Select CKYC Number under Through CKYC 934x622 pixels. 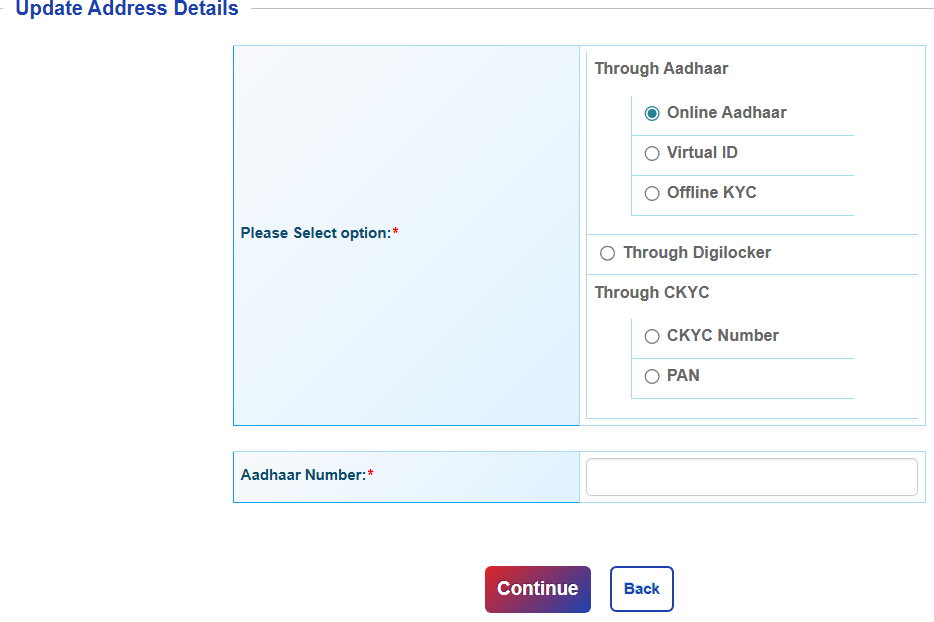click(651, 336)
